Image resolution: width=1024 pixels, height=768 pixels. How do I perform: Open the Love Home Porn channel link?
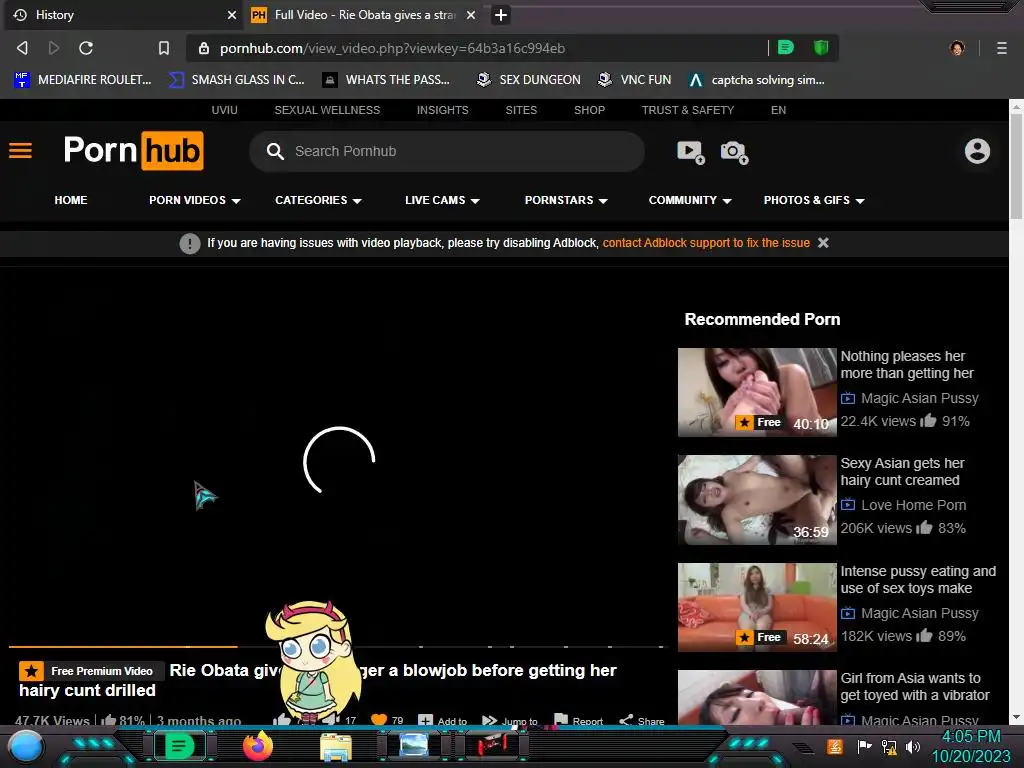(914, 505)
